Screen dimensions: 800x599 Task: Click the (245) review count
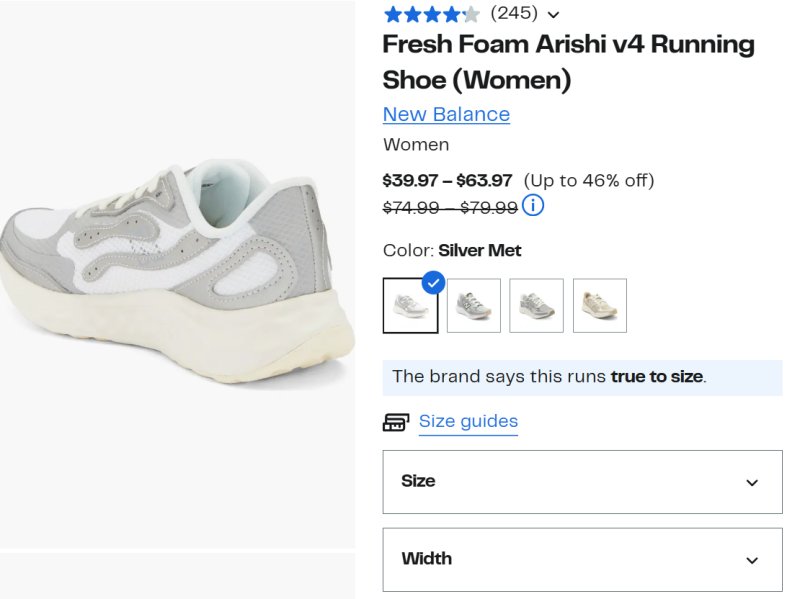coord(514,13)
